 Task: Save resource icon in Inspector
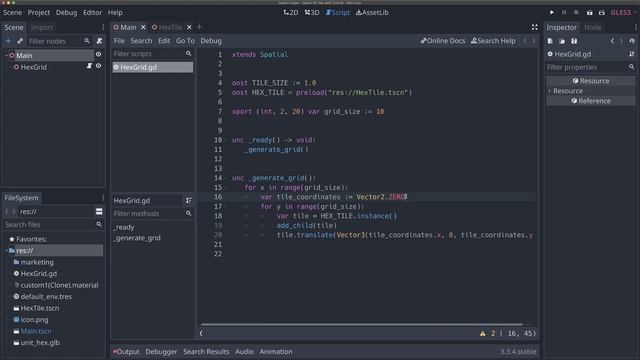tap(574, 41)
